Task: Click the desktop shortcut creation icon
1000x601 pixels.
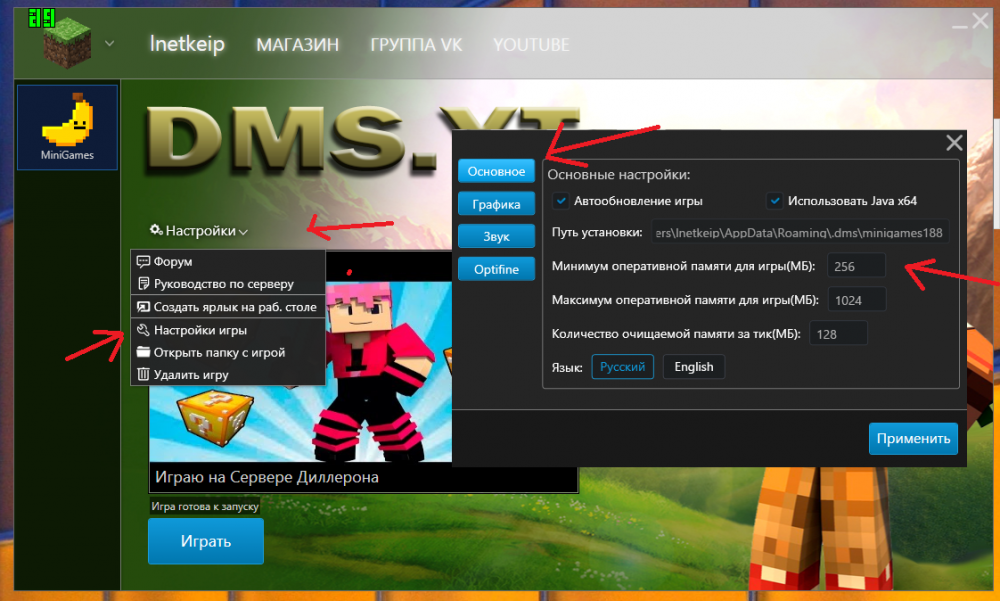Action: coord(143,307)
